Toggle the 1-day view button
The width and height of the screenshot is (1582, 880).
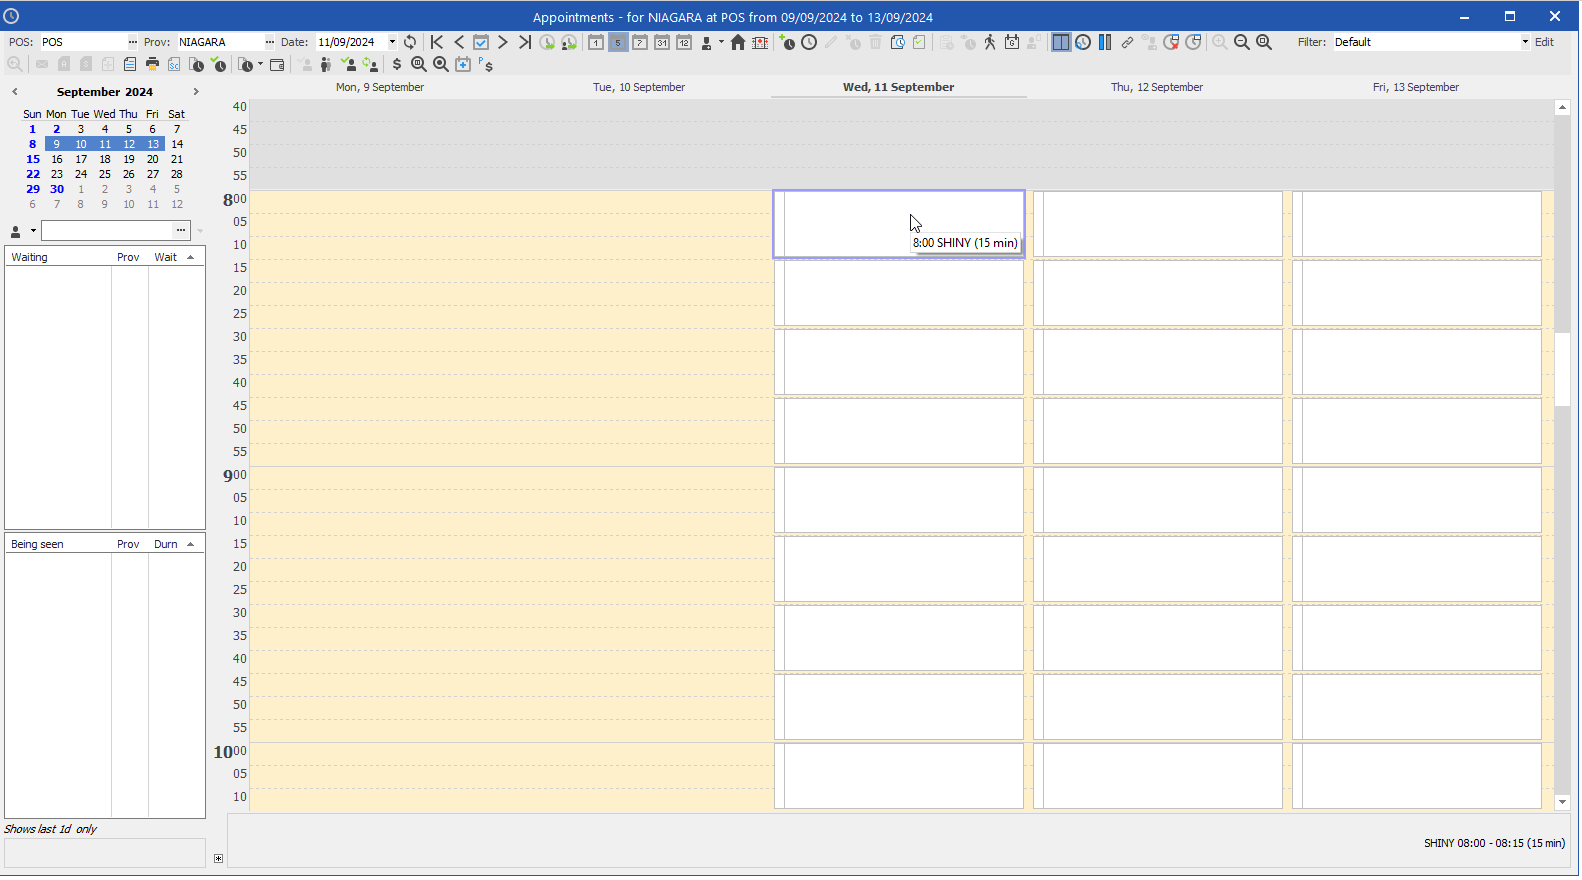(x=596, y=42)
